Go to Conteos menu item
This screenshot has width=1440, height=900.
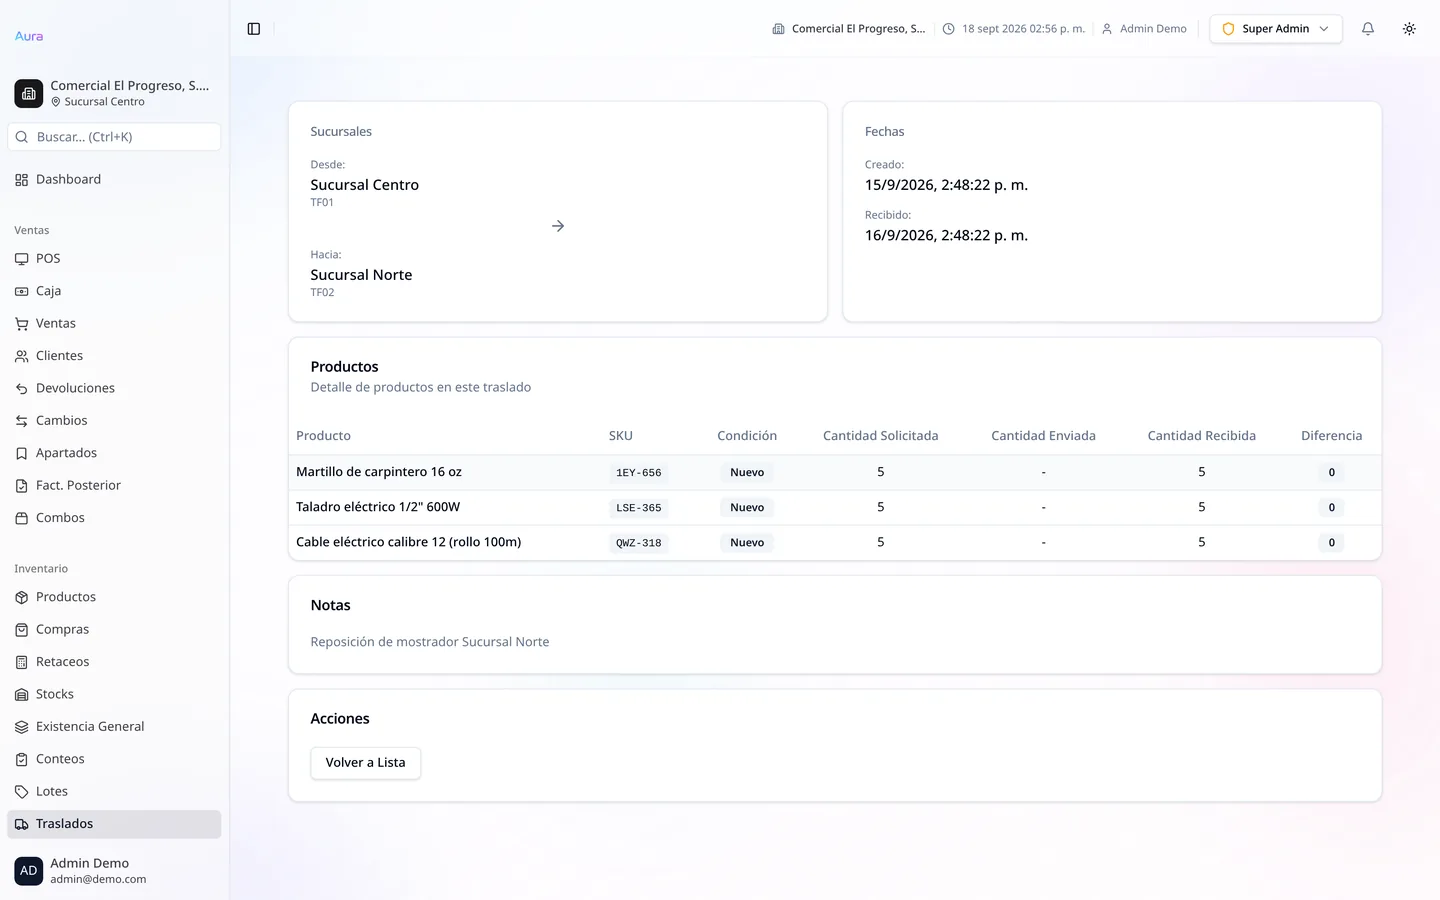point(114,759)
